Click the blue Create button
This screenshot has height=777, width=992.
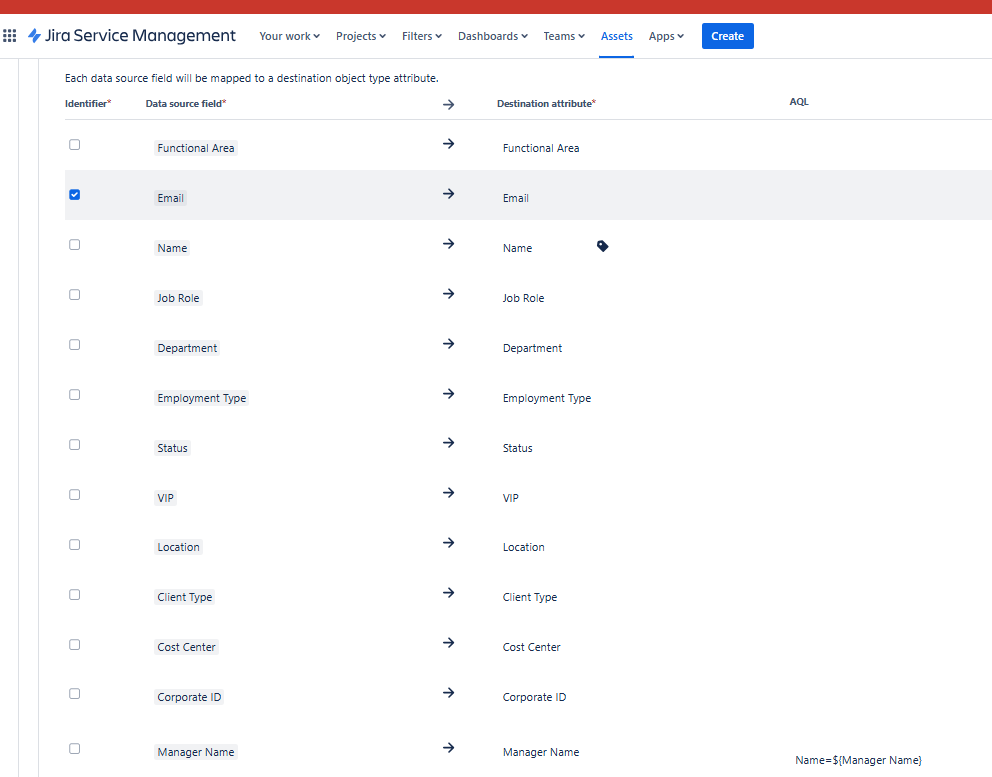pos(728,36)
